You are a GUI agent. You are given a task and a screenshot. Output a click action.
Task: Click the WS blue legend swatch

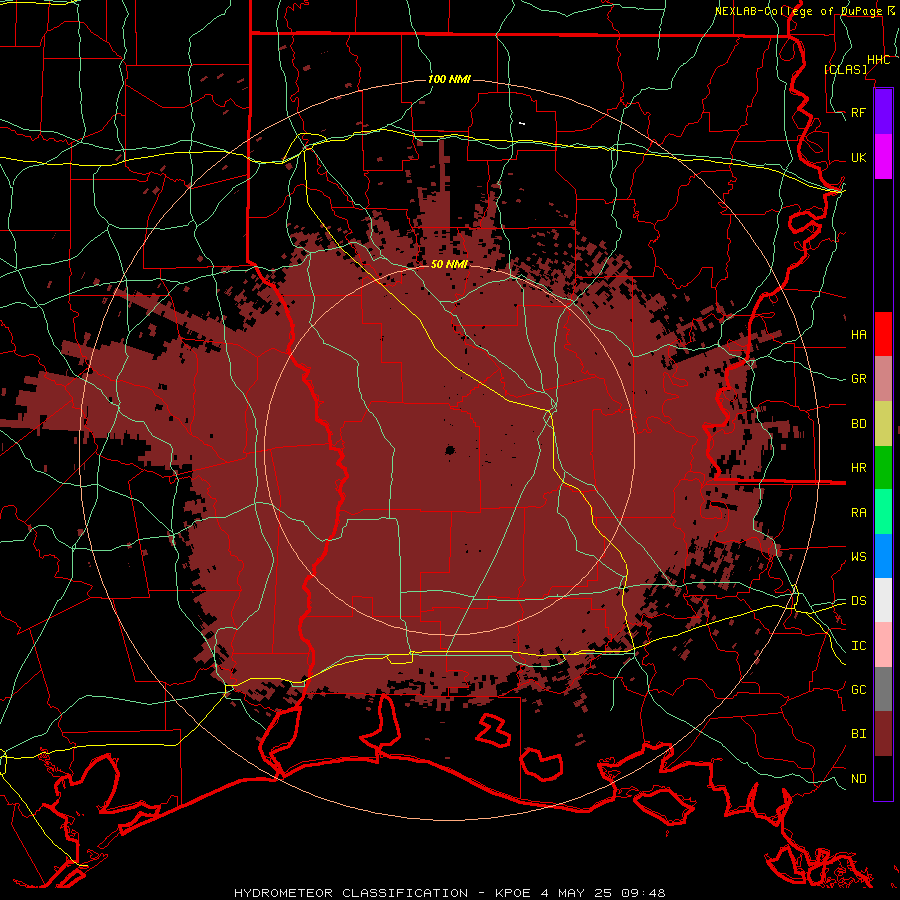point(883,556)
